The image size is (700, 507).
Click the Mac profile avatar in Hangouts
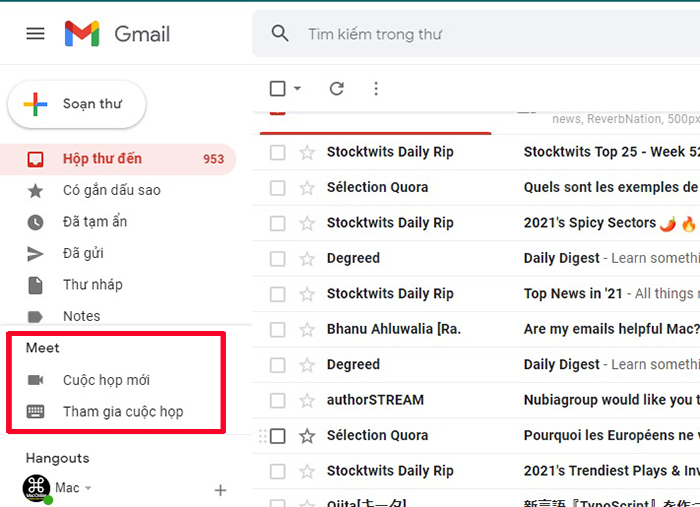[37, 488]
